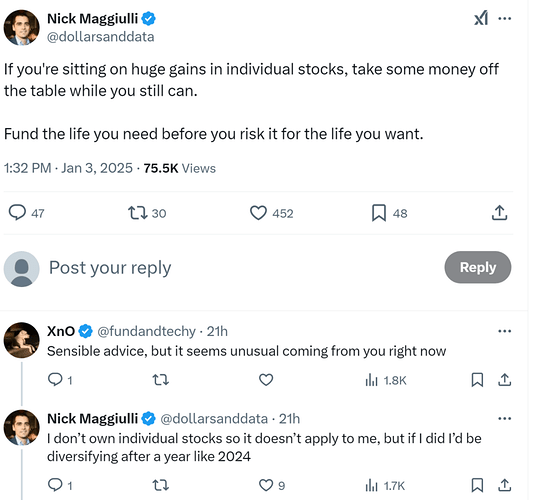Bookmark the main post with 48 bookmarks
The width and height of the screenshot is (536, 500).
[389, 213]
